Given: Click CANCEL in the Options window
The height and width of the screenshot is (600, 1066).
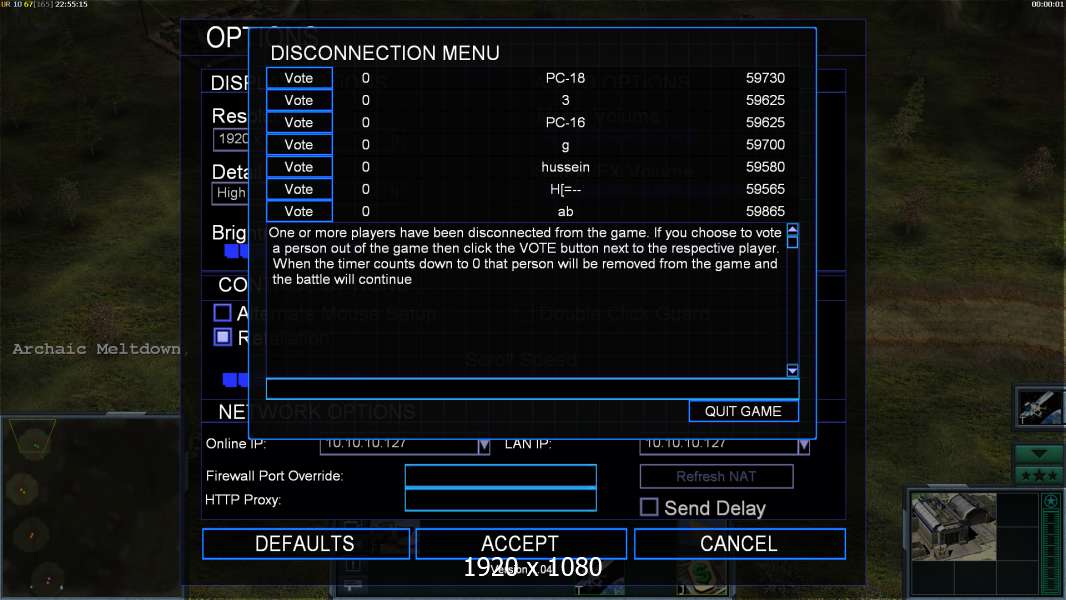Looking at the screenshot, I should [x=739, y=544].
